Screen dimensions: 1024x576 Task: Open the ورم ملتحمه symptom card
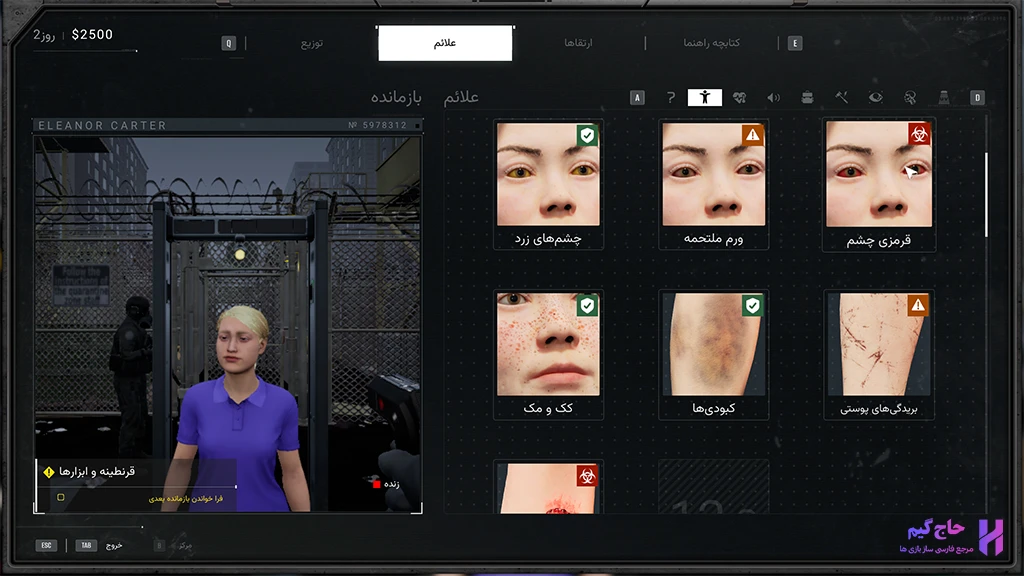[713, 184]
